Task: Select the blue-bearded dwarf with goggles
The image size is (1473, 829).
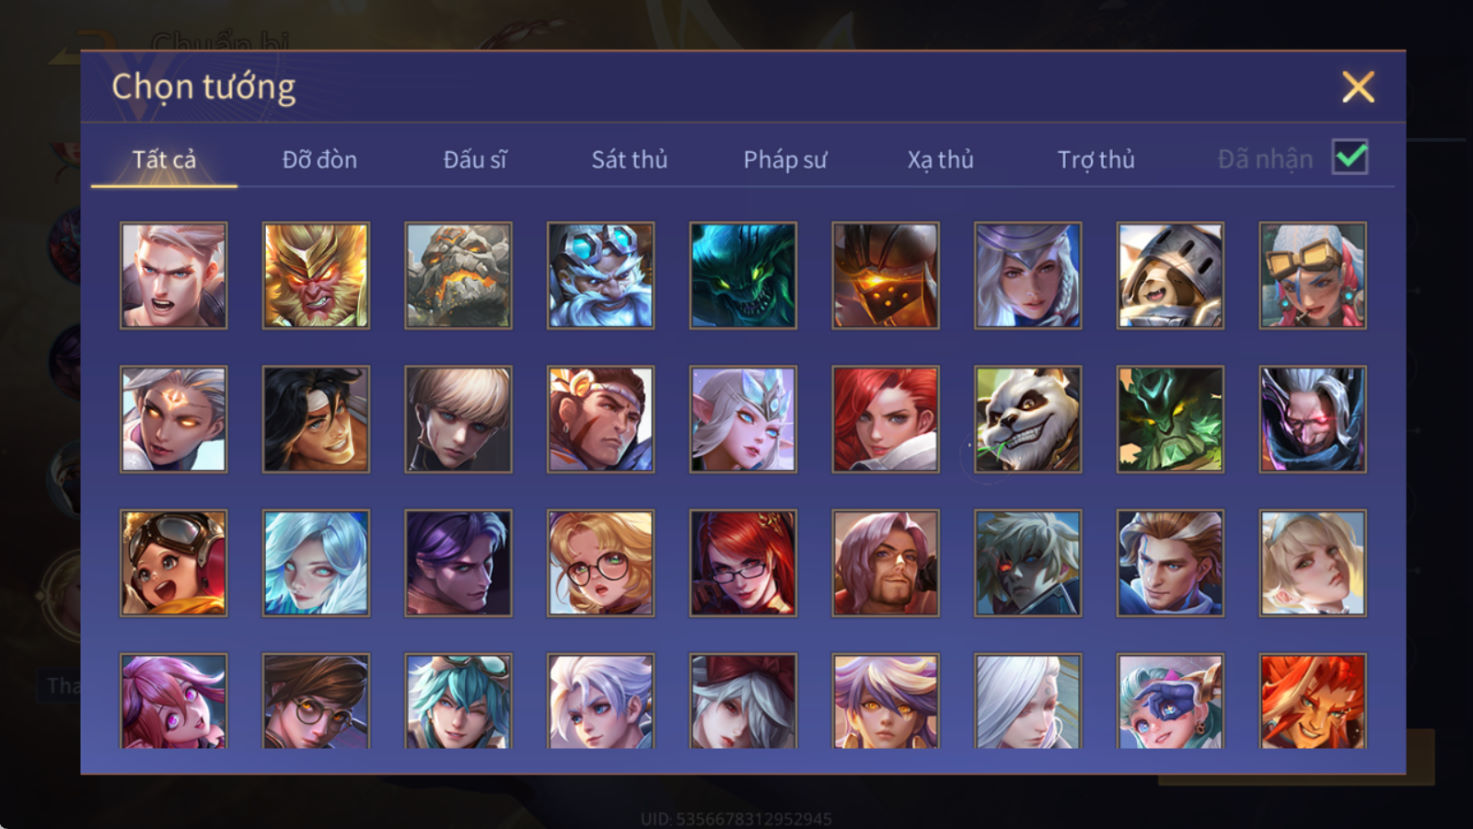Action: 601,276
